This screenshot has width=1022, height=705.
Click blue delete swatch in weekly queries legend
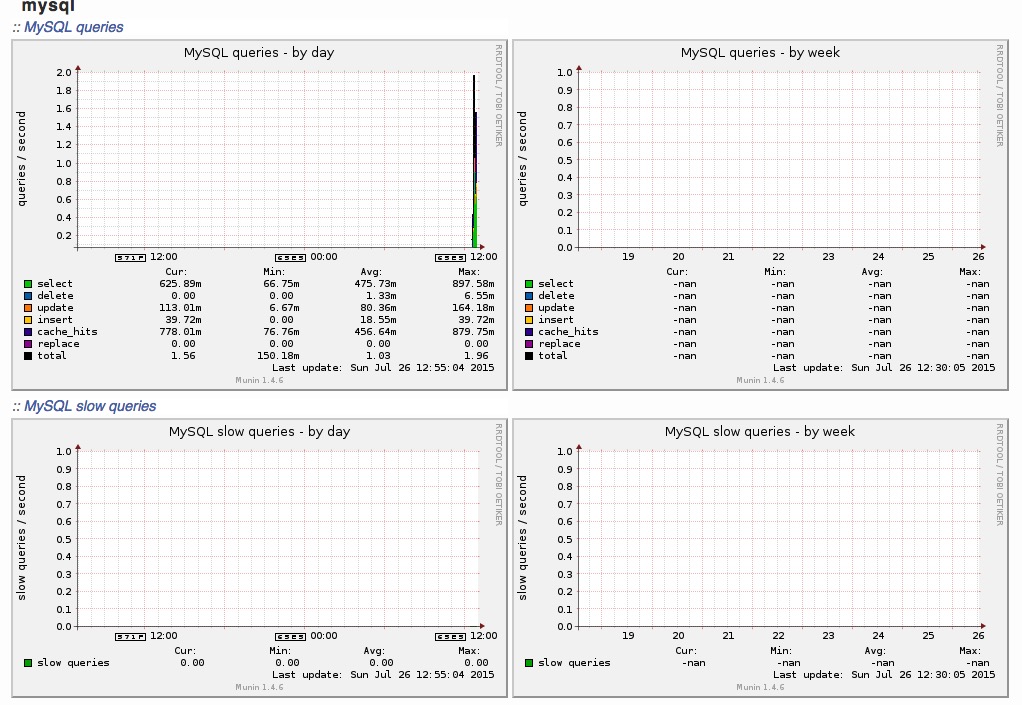click(529, 296)
